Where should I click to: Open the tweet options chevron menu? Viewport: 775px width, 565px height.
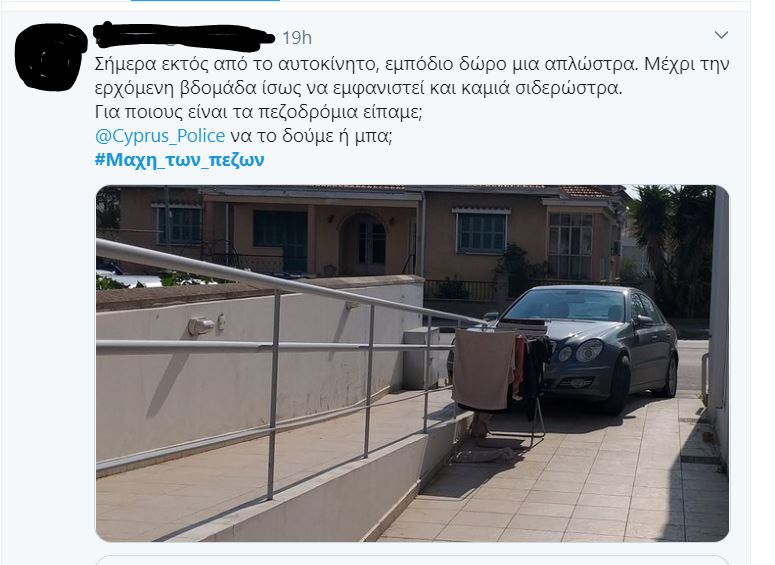[721, 35]
